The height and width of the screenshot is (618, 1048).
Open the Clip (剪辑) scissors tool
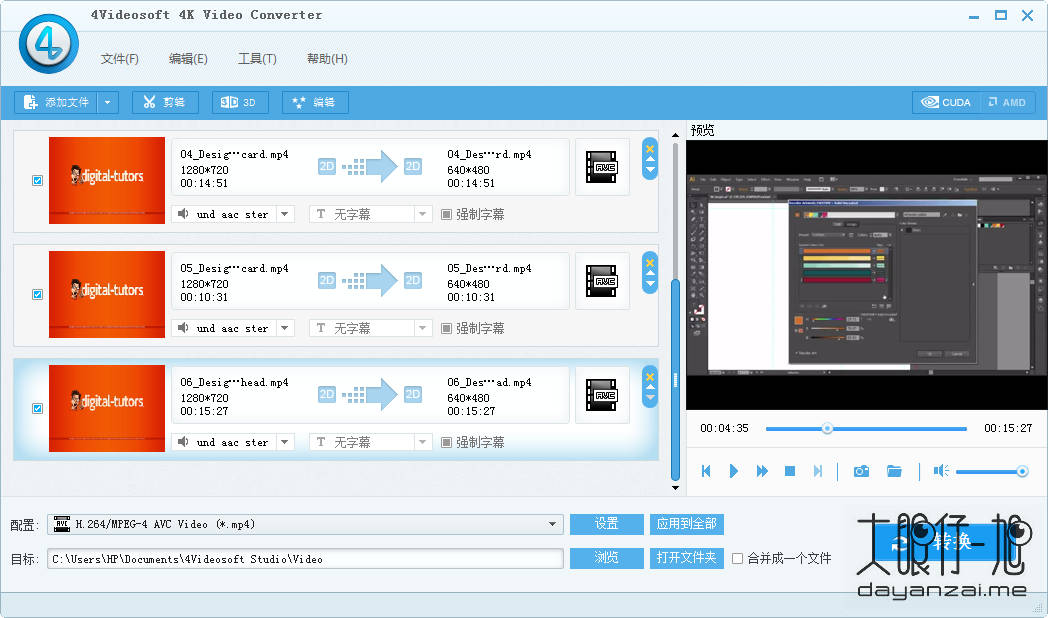tap(165, 102)
